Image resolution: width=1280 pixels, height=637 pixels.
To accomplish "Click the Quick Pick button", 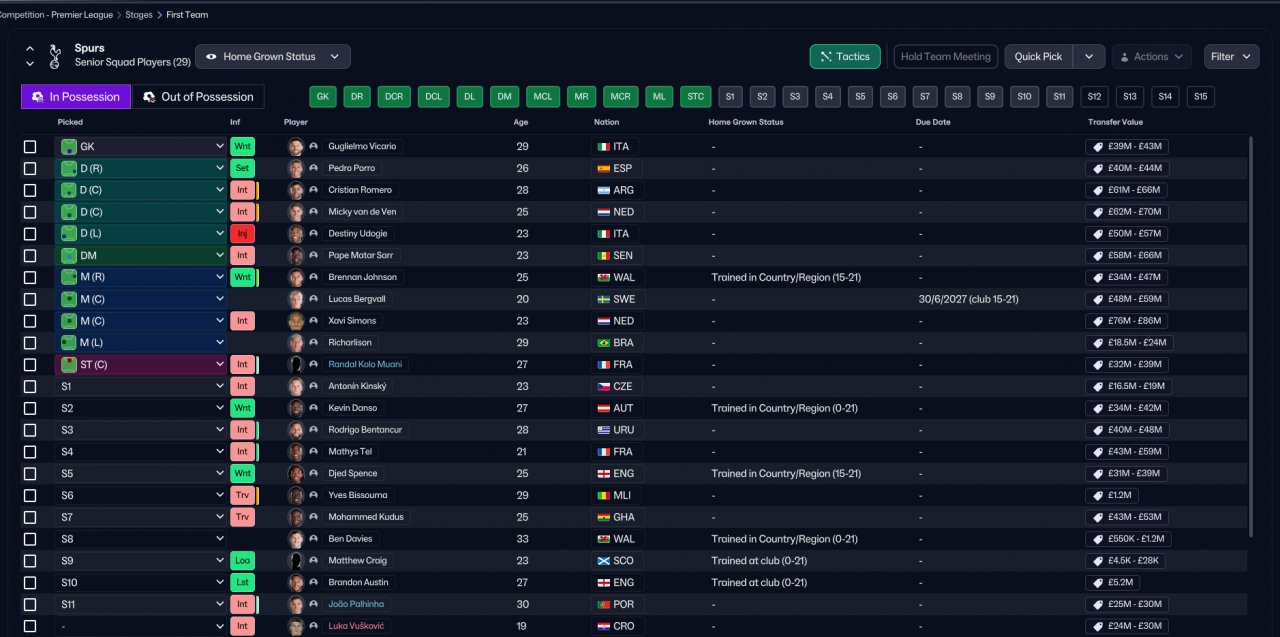I will pyautogui.click(x=1038, y=57).
